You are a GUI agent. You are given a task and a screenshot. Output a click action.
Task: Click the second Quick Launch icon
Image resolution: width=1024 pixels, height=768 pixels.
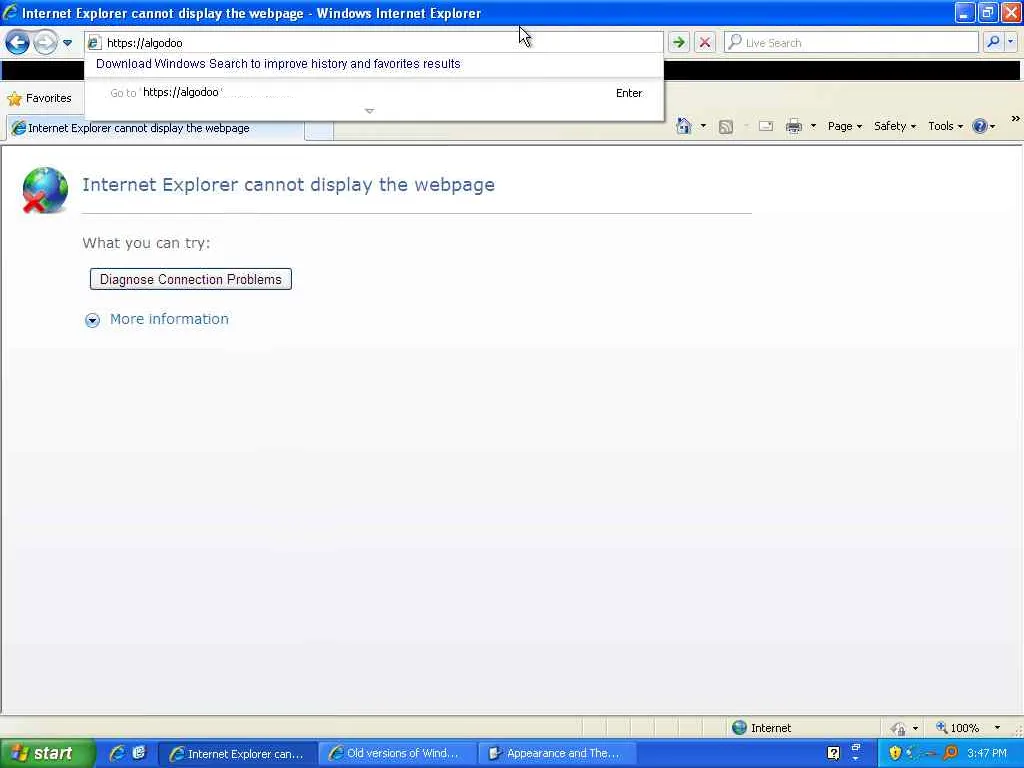coord(139,753)
